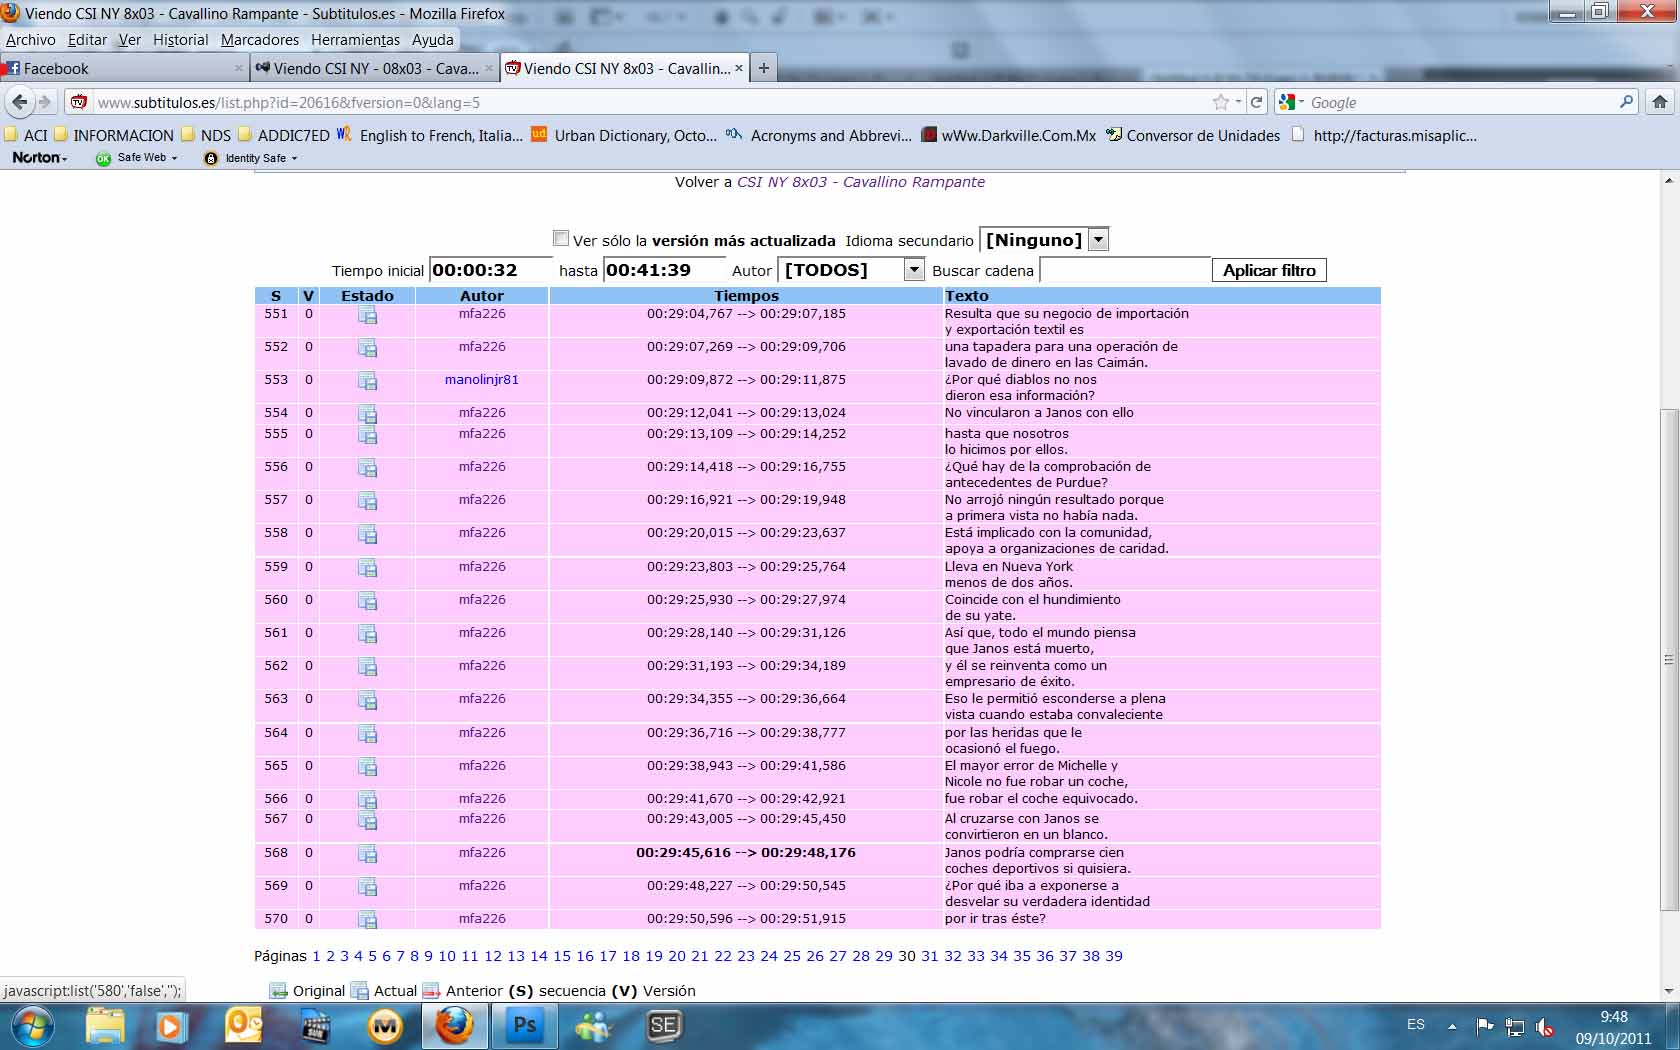Go to page 31 of subtitles
This screenshot has height=1050, width=1680.
[929, 956]
